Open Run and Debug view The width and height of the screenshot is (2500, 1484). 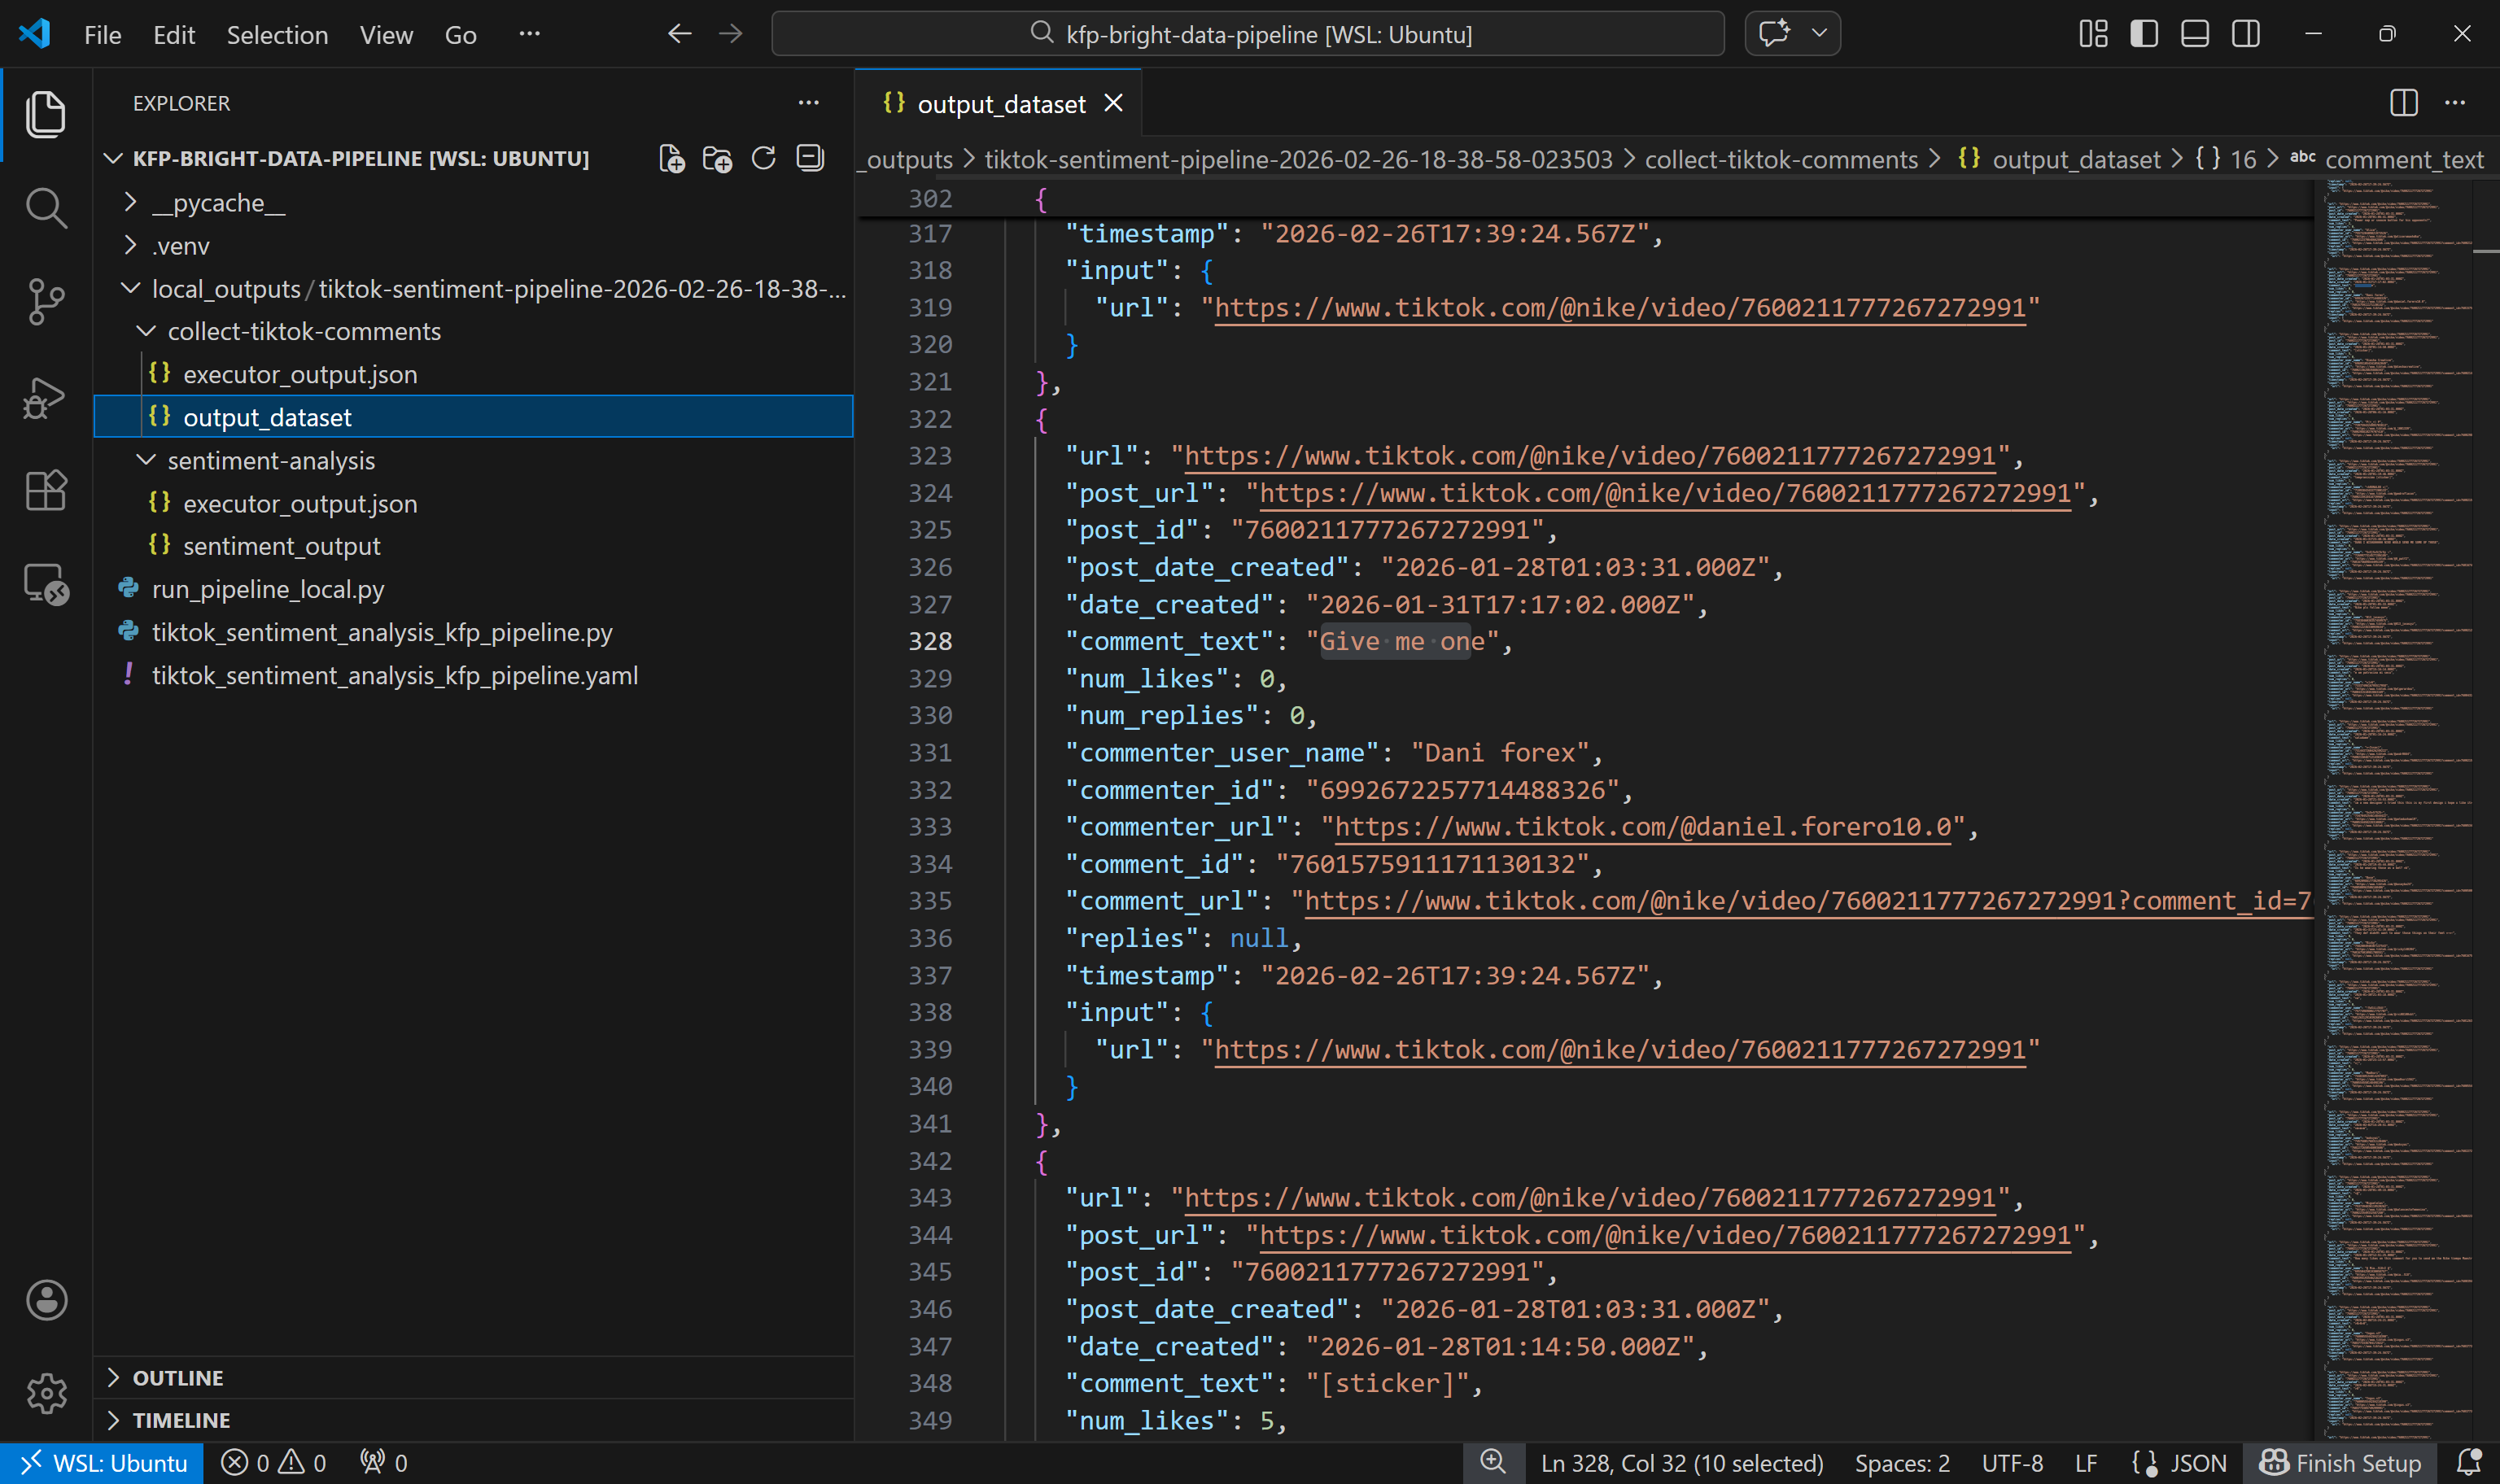pyautogui.click(x=45, y=397)
